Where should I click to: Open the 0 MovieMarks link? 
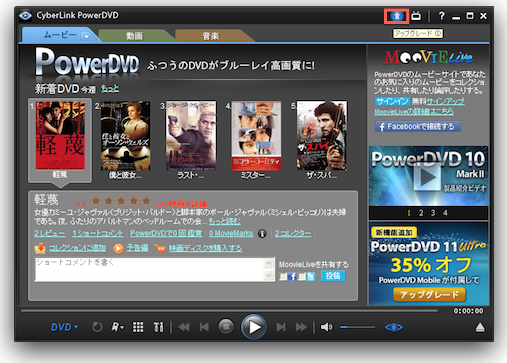tap(231, 233)
